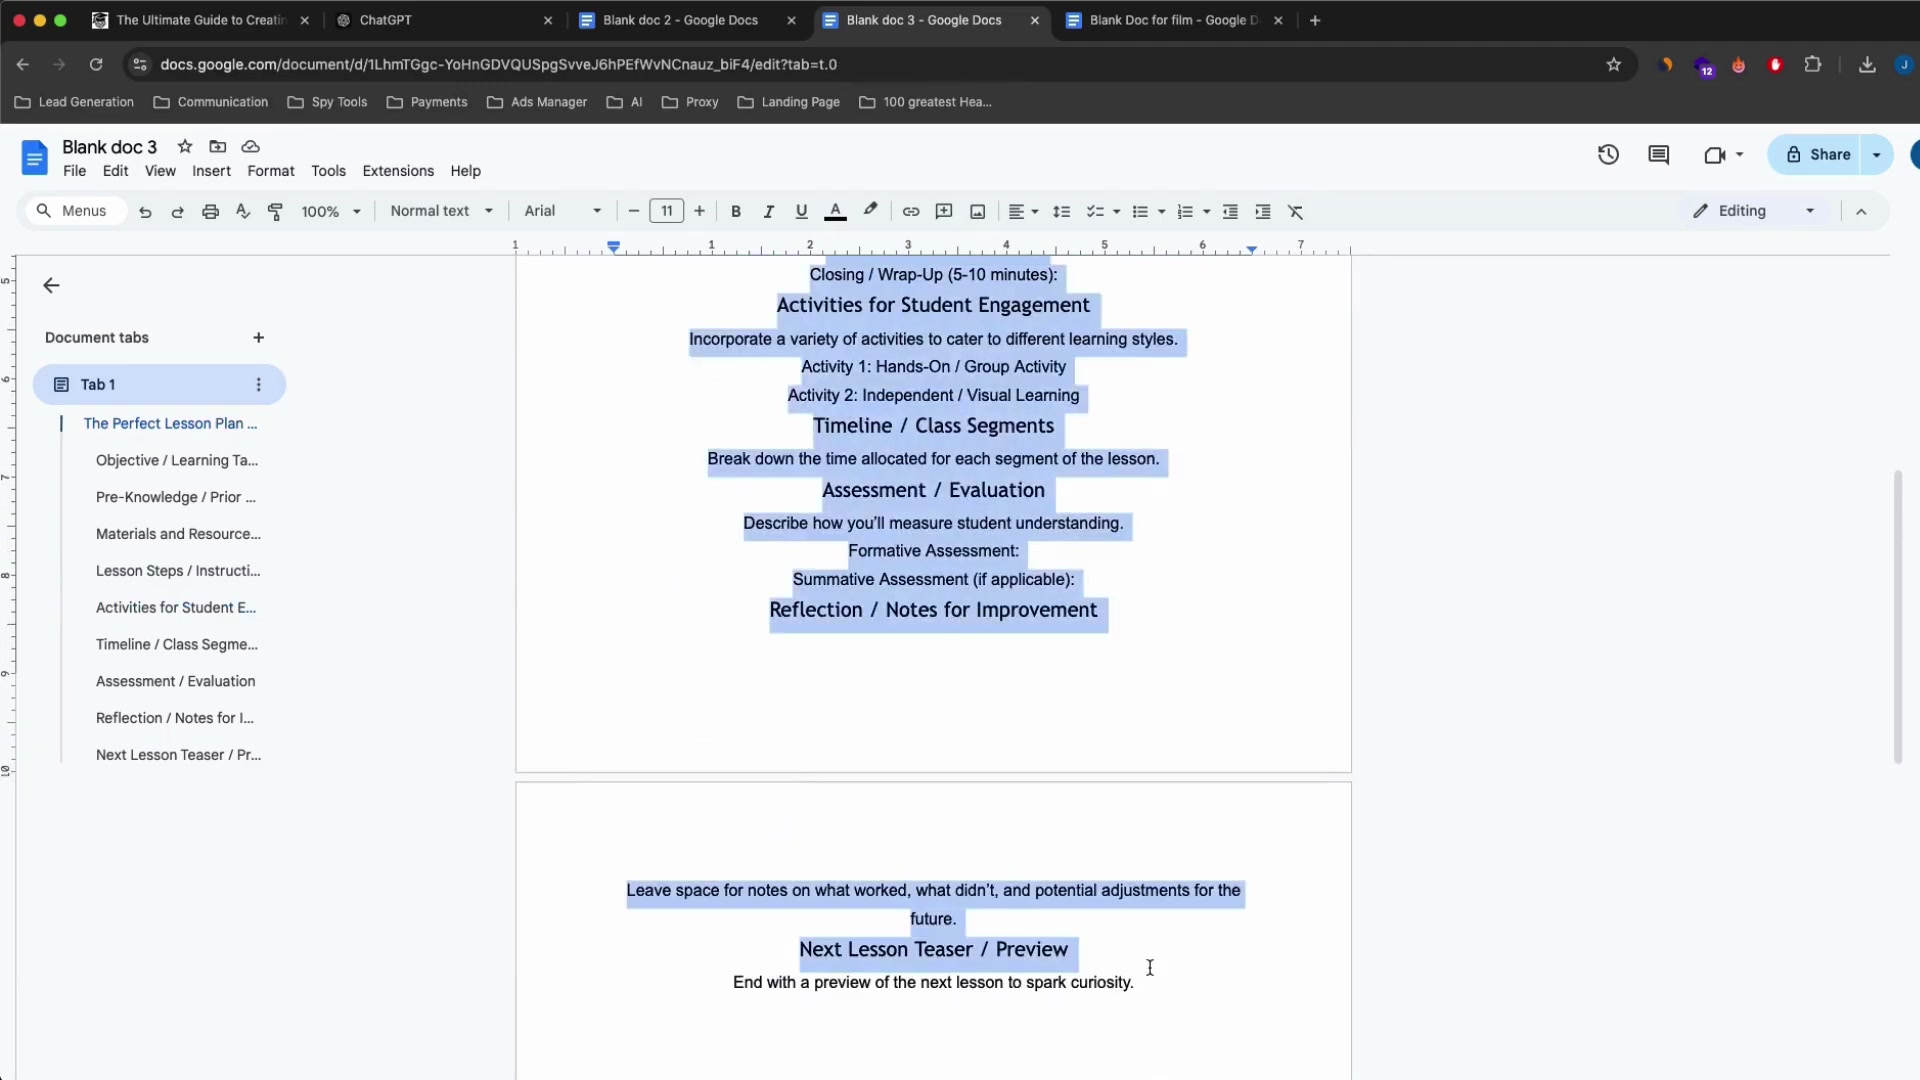Add a new document tab plus

pyautogui.click(x=259, y=338)
